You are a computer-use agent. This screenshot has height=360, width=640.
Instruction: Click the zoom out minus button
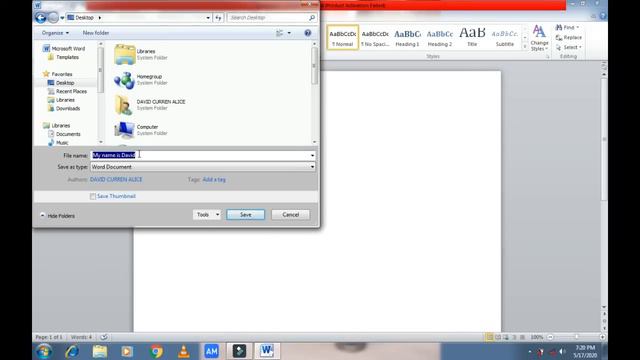tap(550, 337)
